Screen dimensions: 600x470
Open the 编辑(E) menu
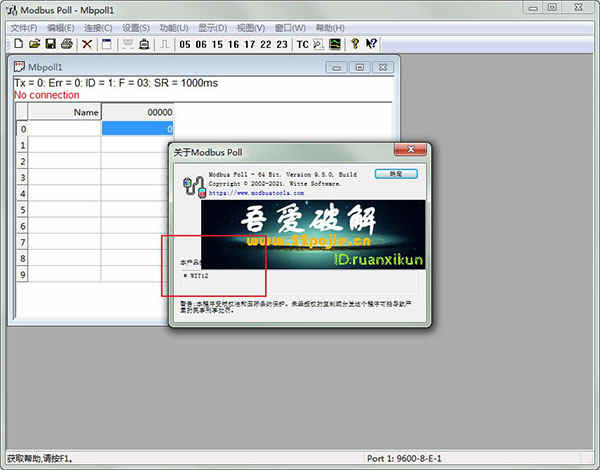(x=60, y=28)
